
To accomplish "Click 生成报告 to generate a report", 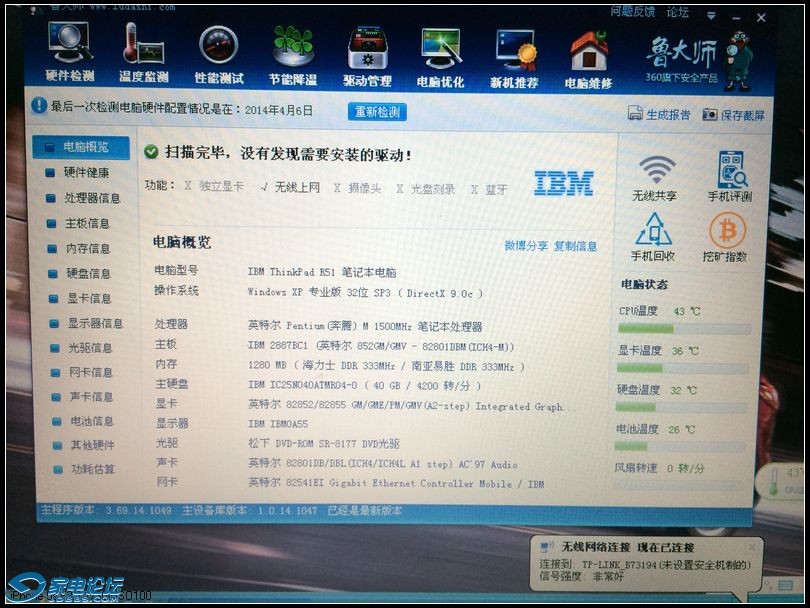I will click(x=660, y=115).
